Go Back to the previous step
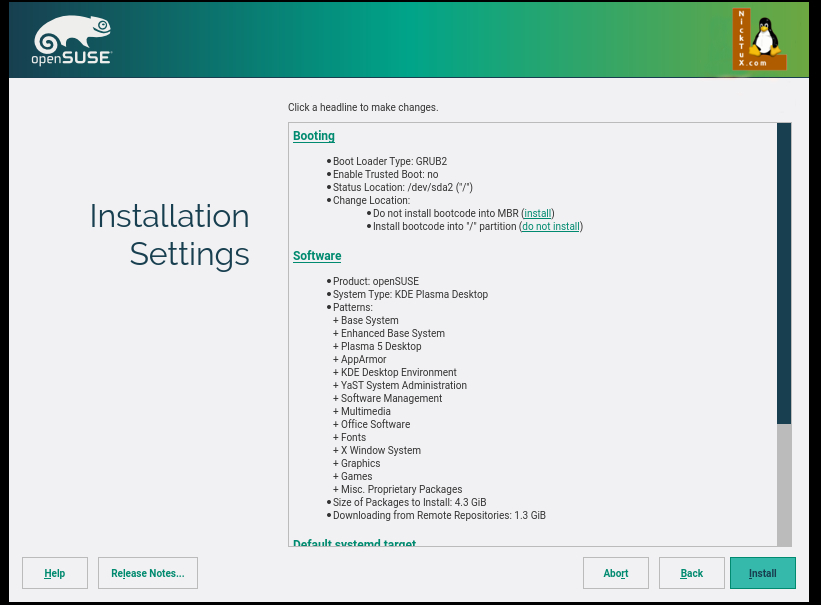Image resolution: width=821 pixels, height=605 pixels. click(x=692, y=573)
